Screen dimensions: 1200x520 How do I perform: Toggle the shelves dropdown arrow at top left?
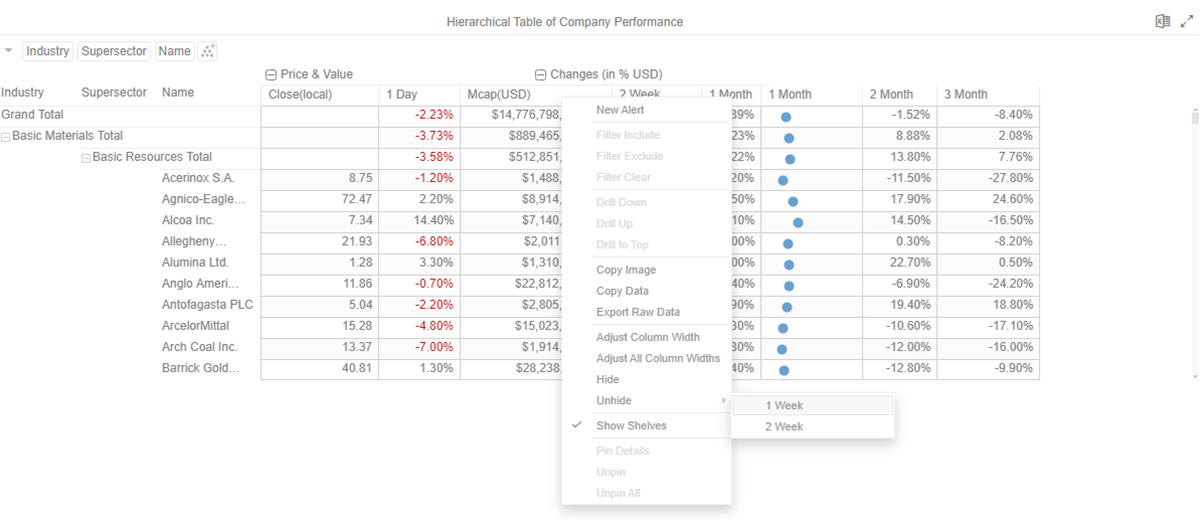[9, 50]
